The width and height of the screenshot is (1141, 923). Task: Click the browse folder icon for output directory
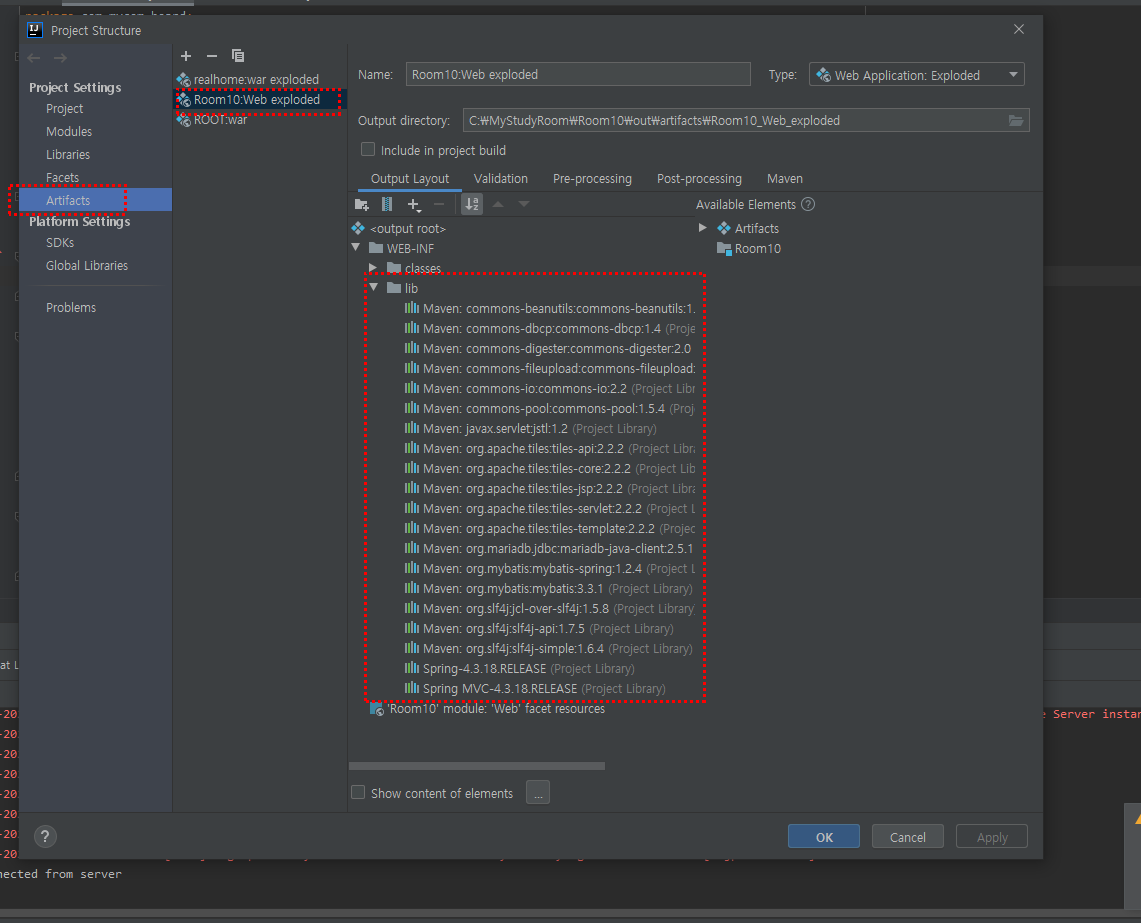1016,120
